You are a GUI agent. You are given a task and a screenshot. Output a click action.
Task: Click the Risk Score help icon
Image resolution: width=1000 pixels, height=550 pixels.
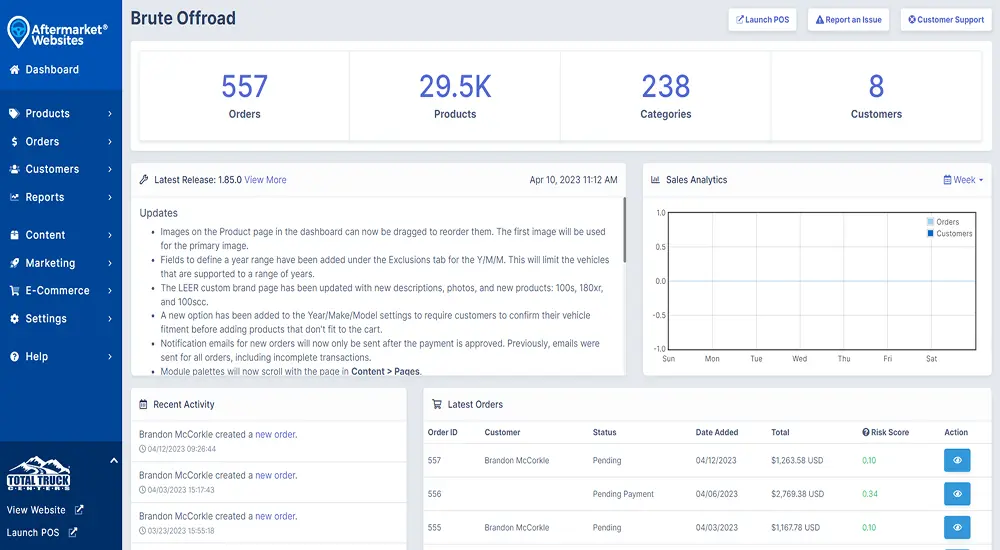coord(866,433)
